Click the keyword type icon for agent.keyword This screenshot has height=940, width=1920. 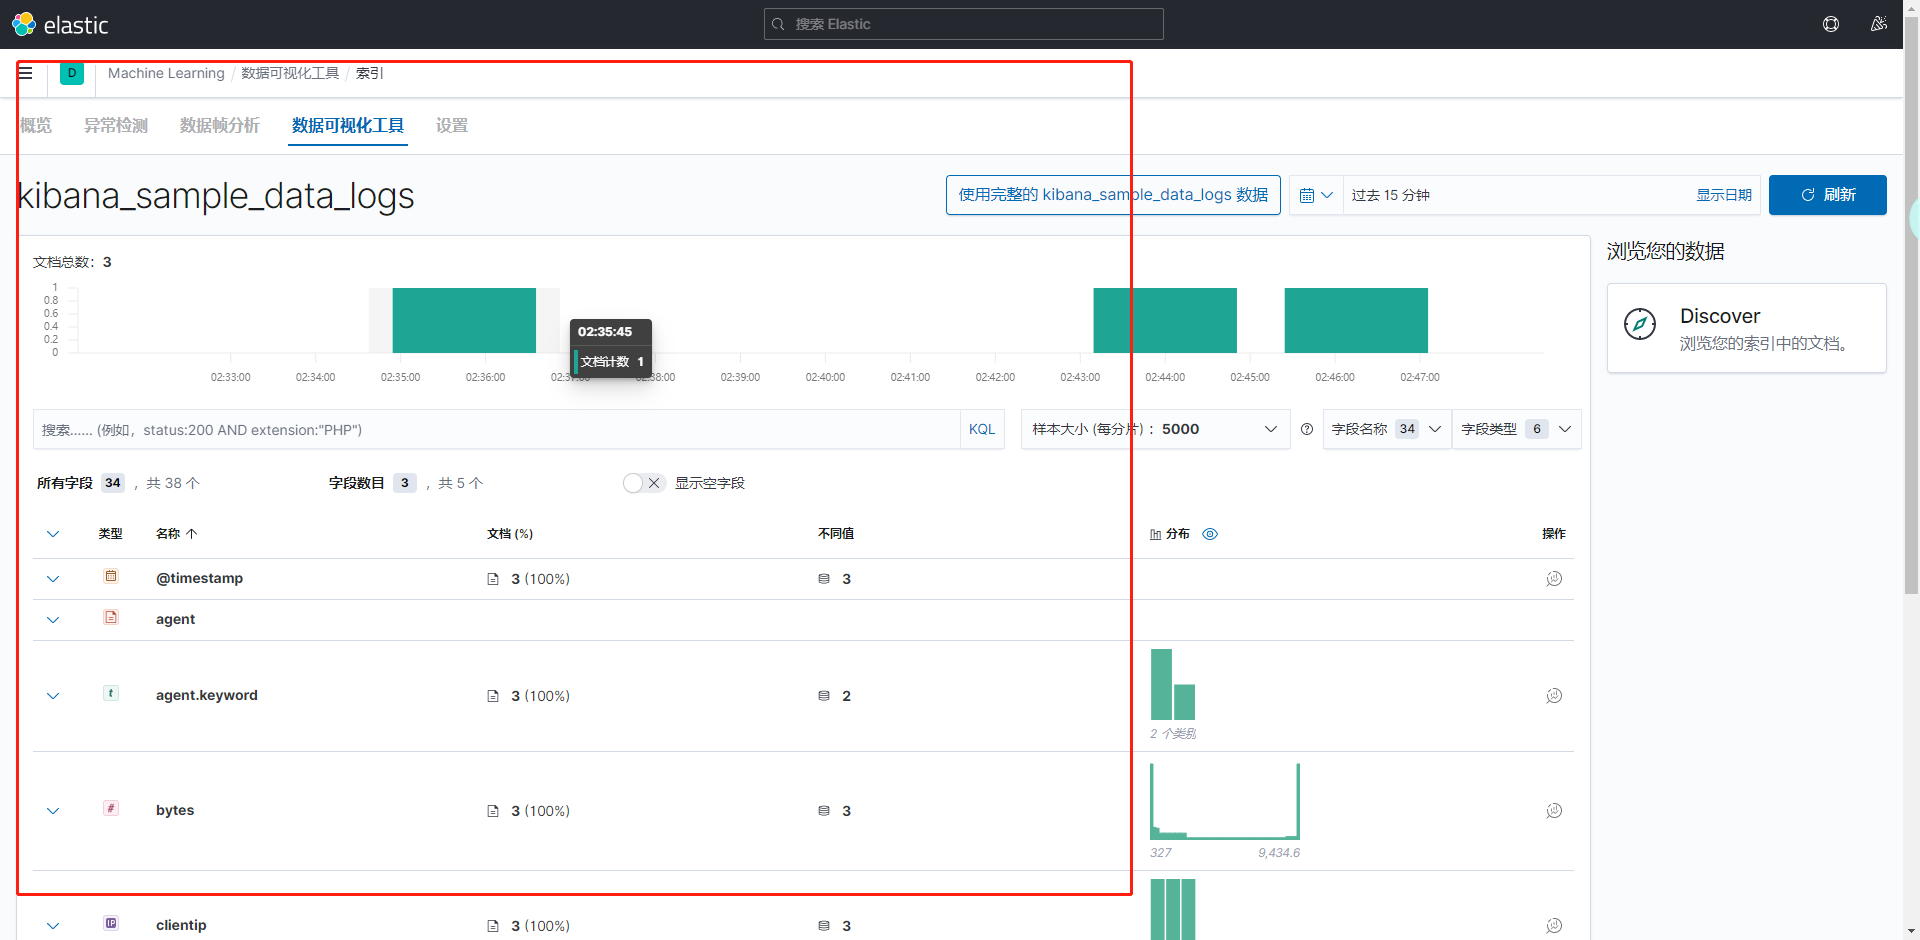click(111, 693)
